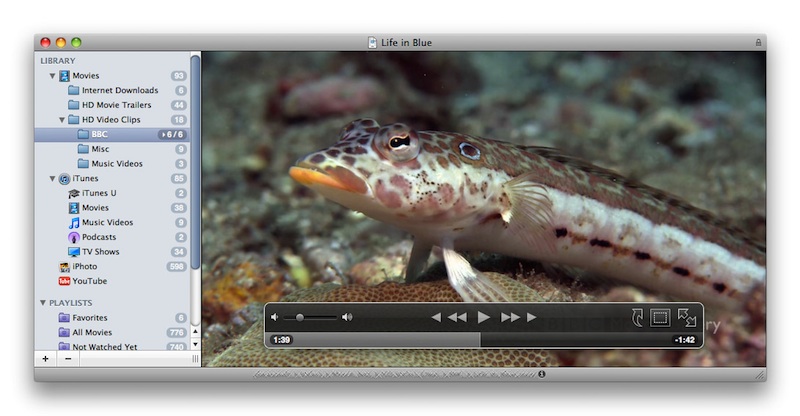Click the video playback progress bar

(482, 340)
